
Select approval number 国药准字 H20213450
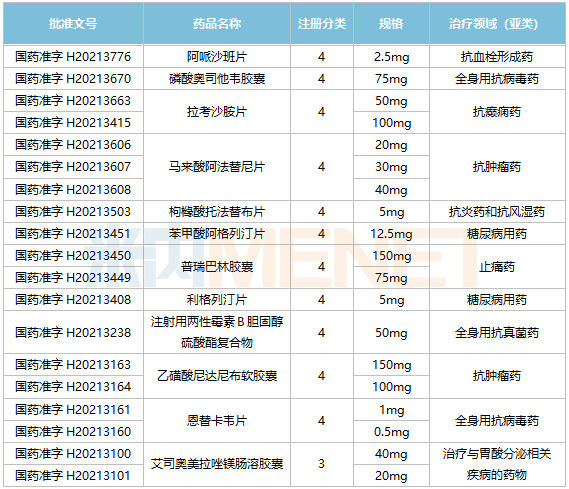click(73, 256)
